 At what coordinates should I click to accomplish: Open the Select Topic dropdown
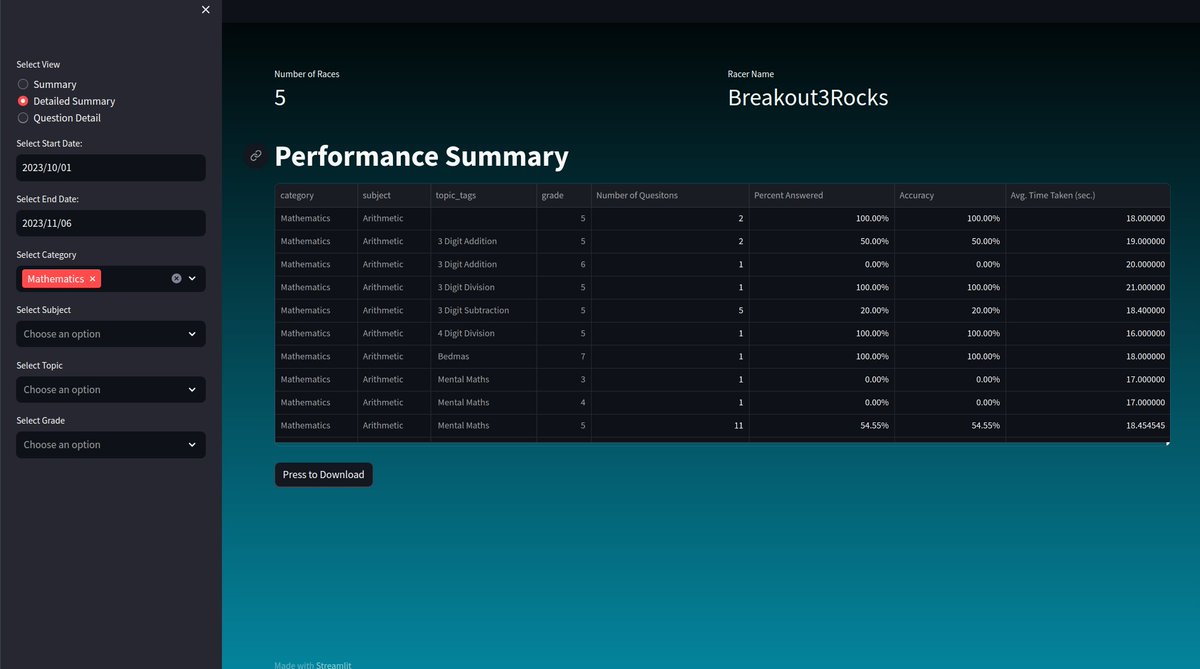pos(110,389)
